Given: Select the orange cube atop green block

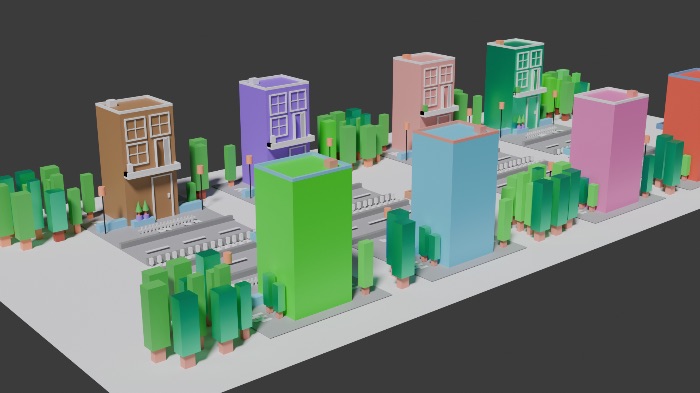Looking at the screenshot, I should (331, 163).
